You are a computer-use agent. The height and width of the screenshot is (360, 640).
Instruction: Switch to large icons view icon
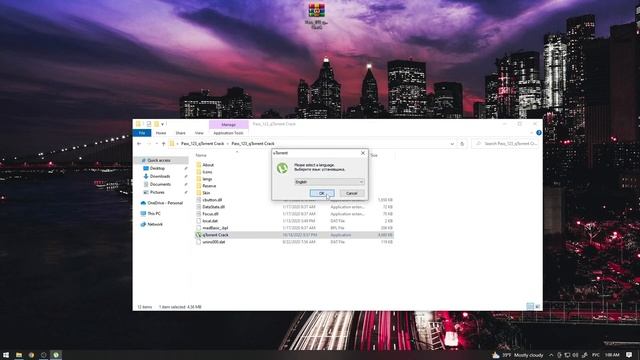(538, 307)
